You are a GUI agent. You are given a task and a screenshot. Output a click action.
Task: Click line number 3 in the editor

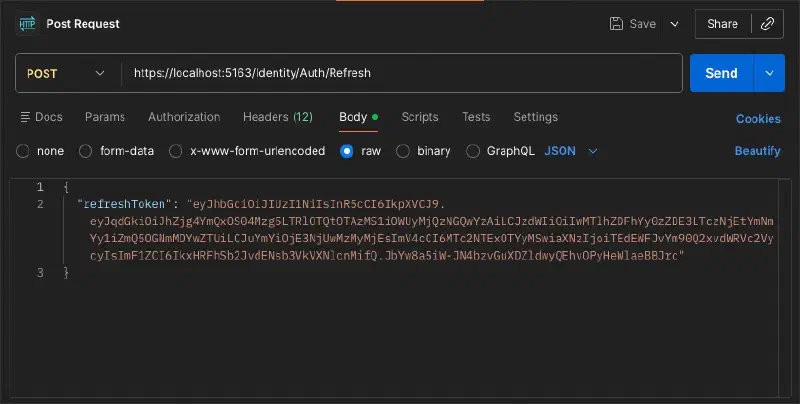click(40, 273)
